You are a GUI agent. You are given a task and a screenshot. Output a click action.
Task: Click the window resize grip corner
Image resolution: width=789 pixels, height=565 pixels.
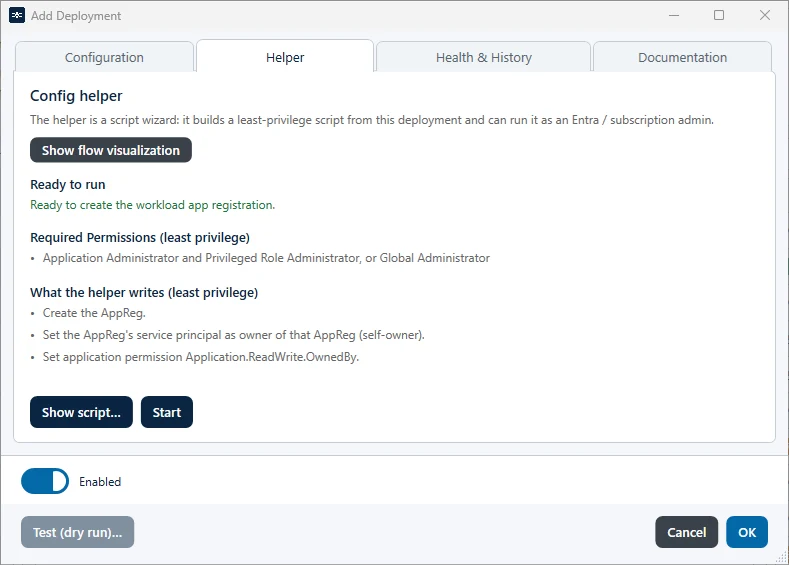point(781,557)
